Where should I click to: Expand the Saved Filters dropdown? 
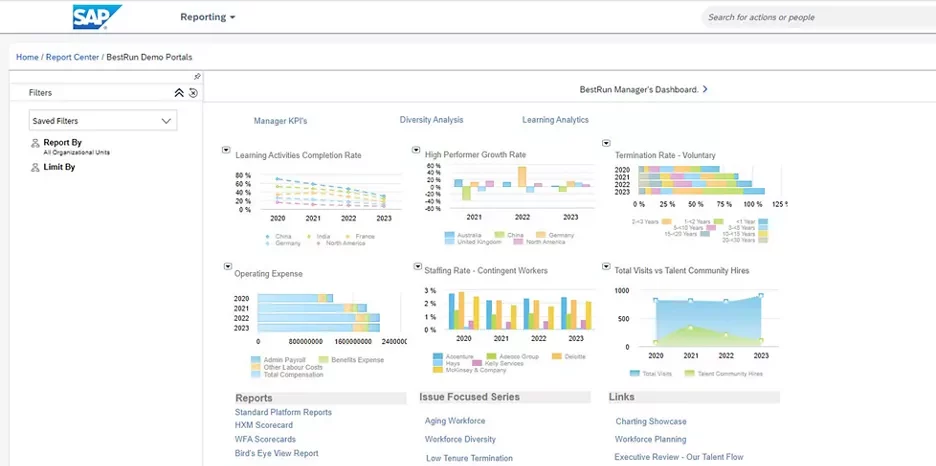(x=166, y=121)
